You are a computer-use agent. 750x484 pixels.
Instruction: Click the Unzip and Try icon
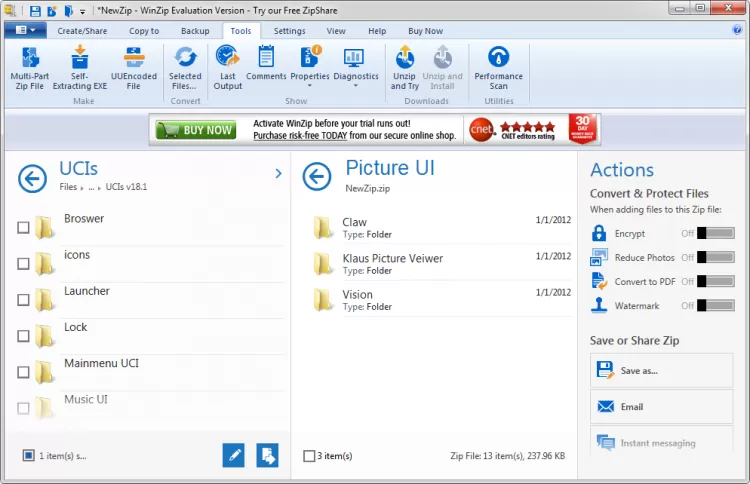[404, 58]
